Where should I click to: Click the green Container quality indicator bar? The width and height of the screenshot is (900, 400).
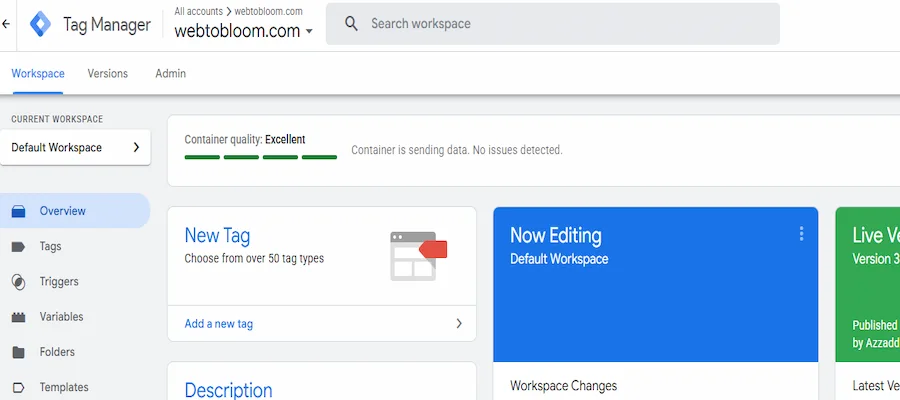(x=261, y=157)
